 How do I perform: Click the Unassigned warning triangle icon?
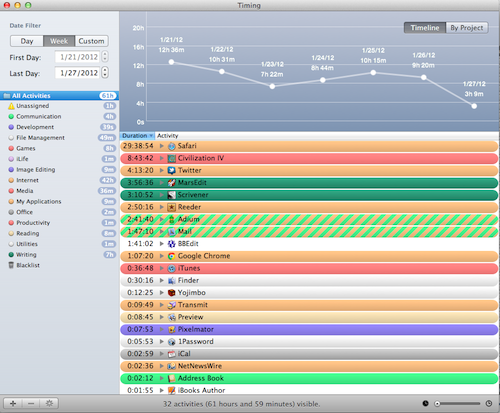tap(11, 106)
